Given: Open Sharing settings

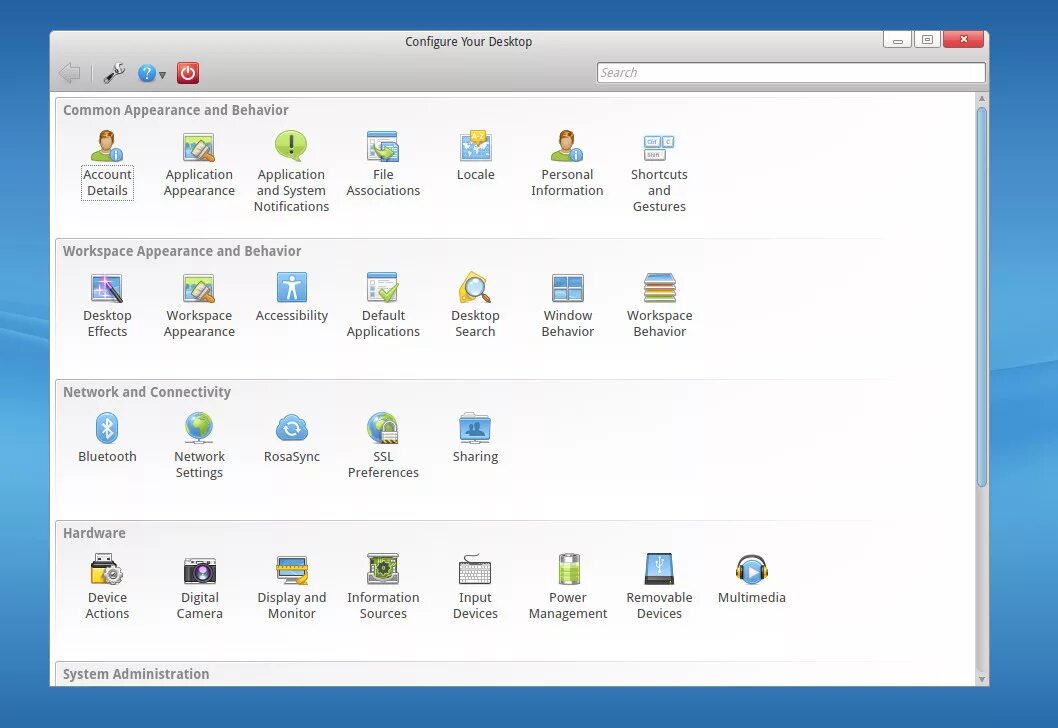Looking at the screenshot, I should coord(476,439).
